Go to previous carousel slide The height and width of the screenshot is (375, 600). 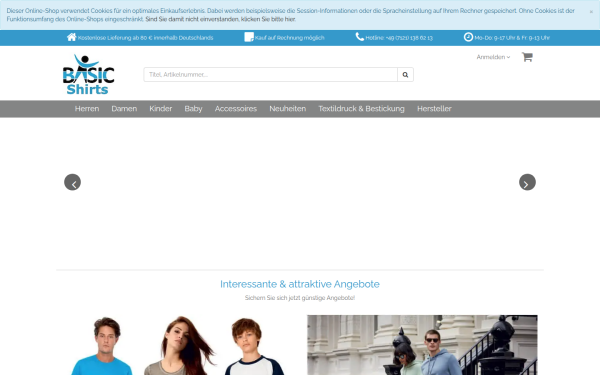[x=72, y=182]
